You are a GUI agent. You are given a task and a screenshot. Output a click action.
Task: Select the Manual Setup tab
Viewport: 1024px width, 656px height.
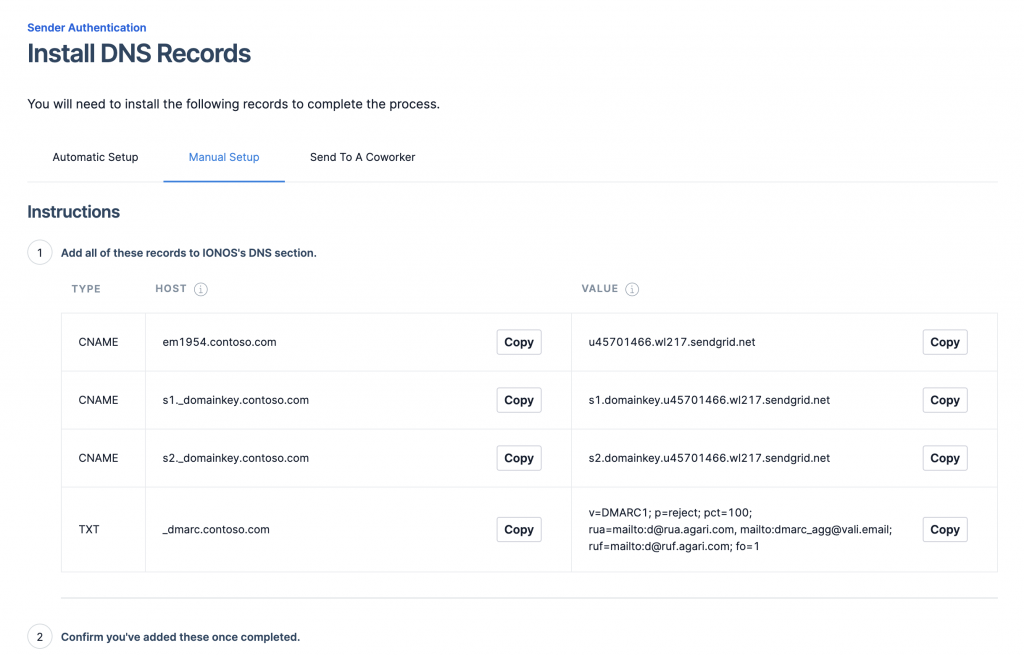224,157
